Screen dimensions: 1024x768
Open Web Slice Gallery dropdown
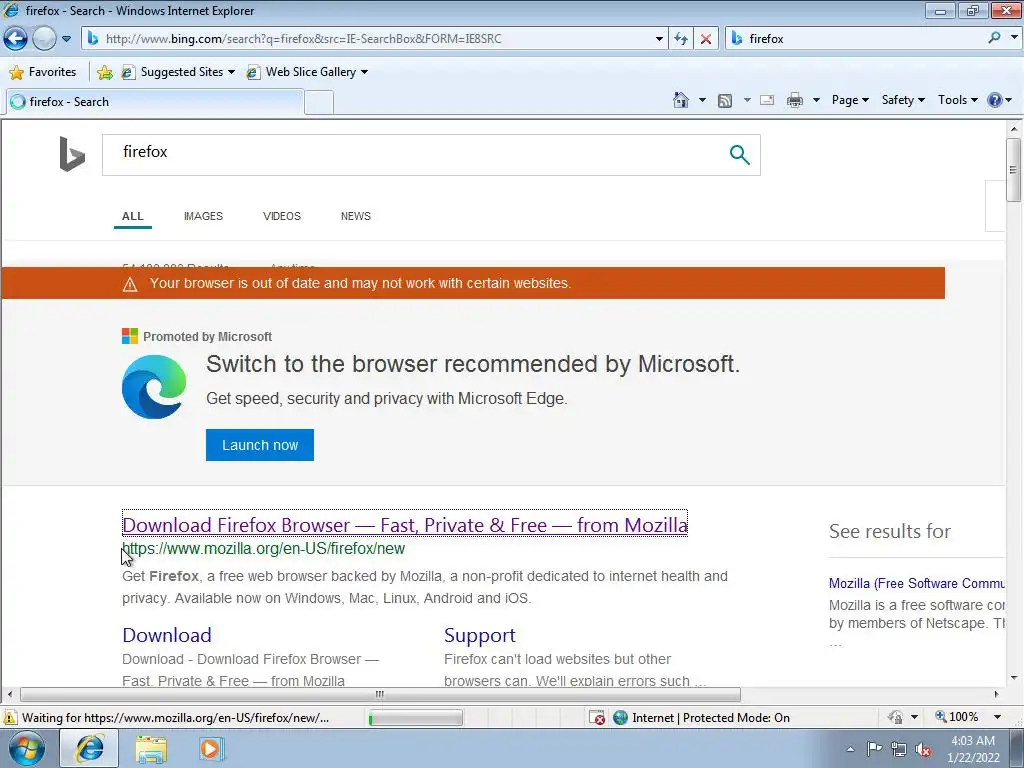(x=307, y=72)
